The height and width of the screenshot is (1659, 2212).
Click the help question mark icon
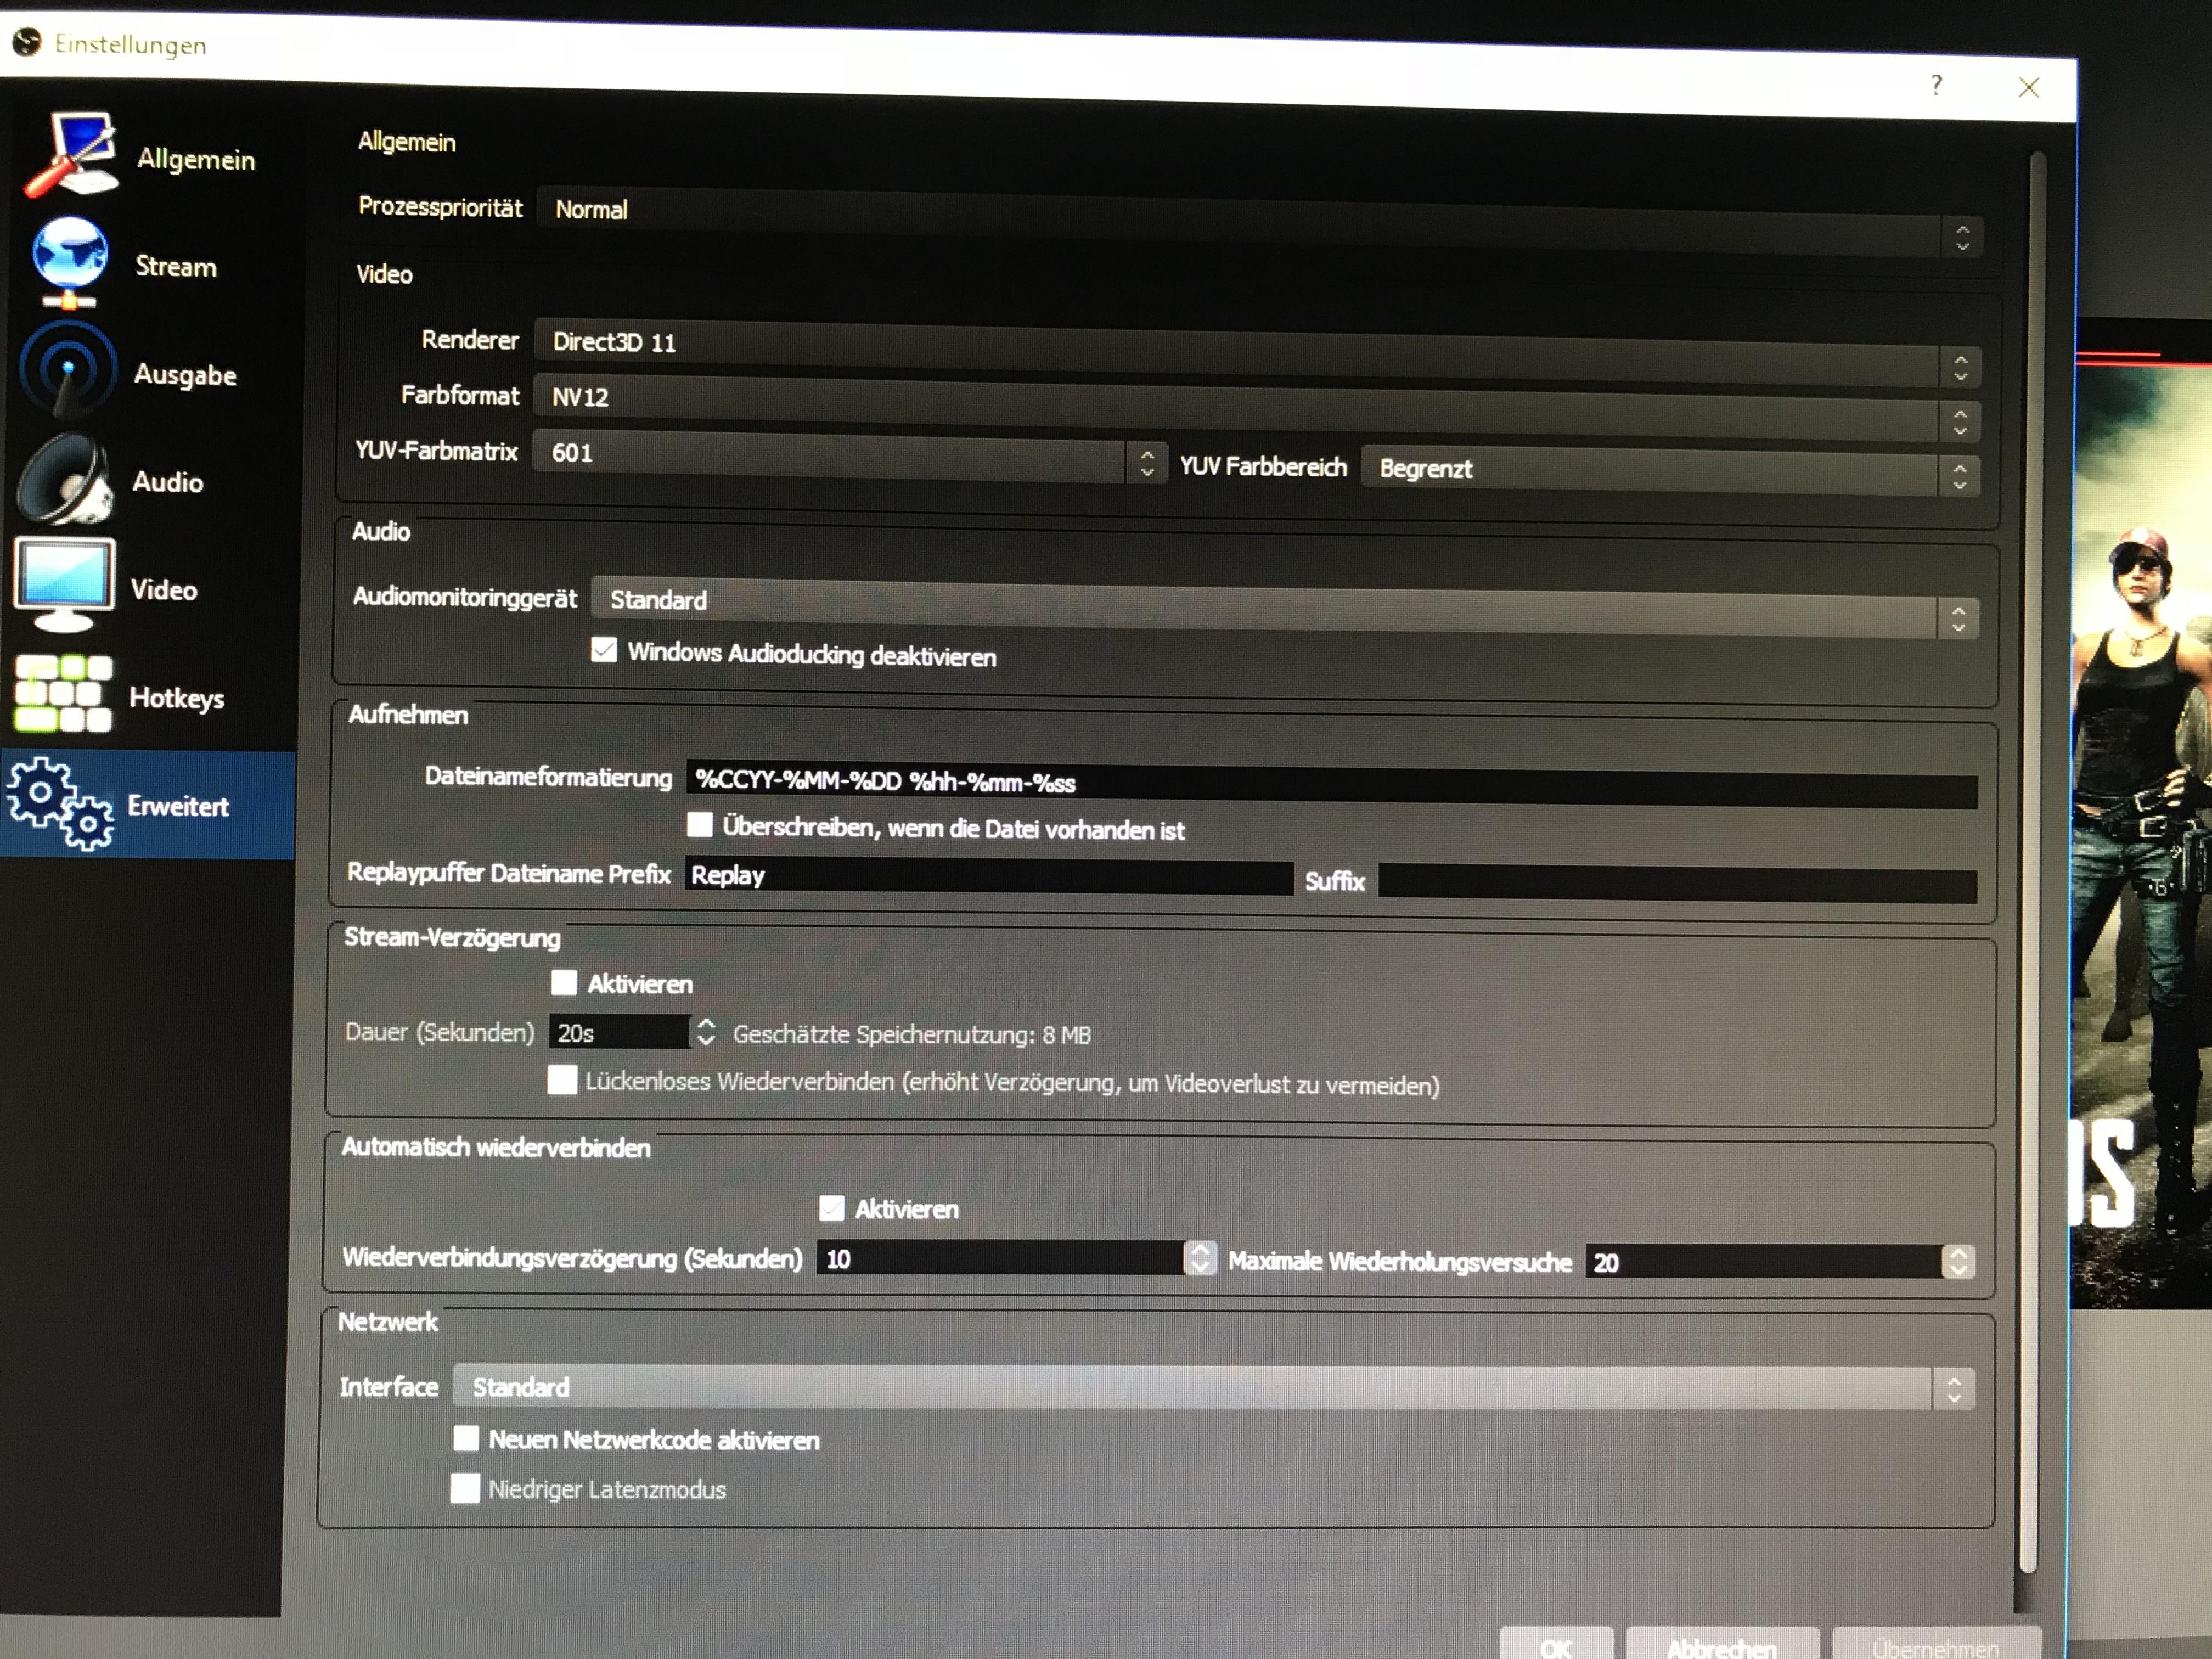[1936, 85]
